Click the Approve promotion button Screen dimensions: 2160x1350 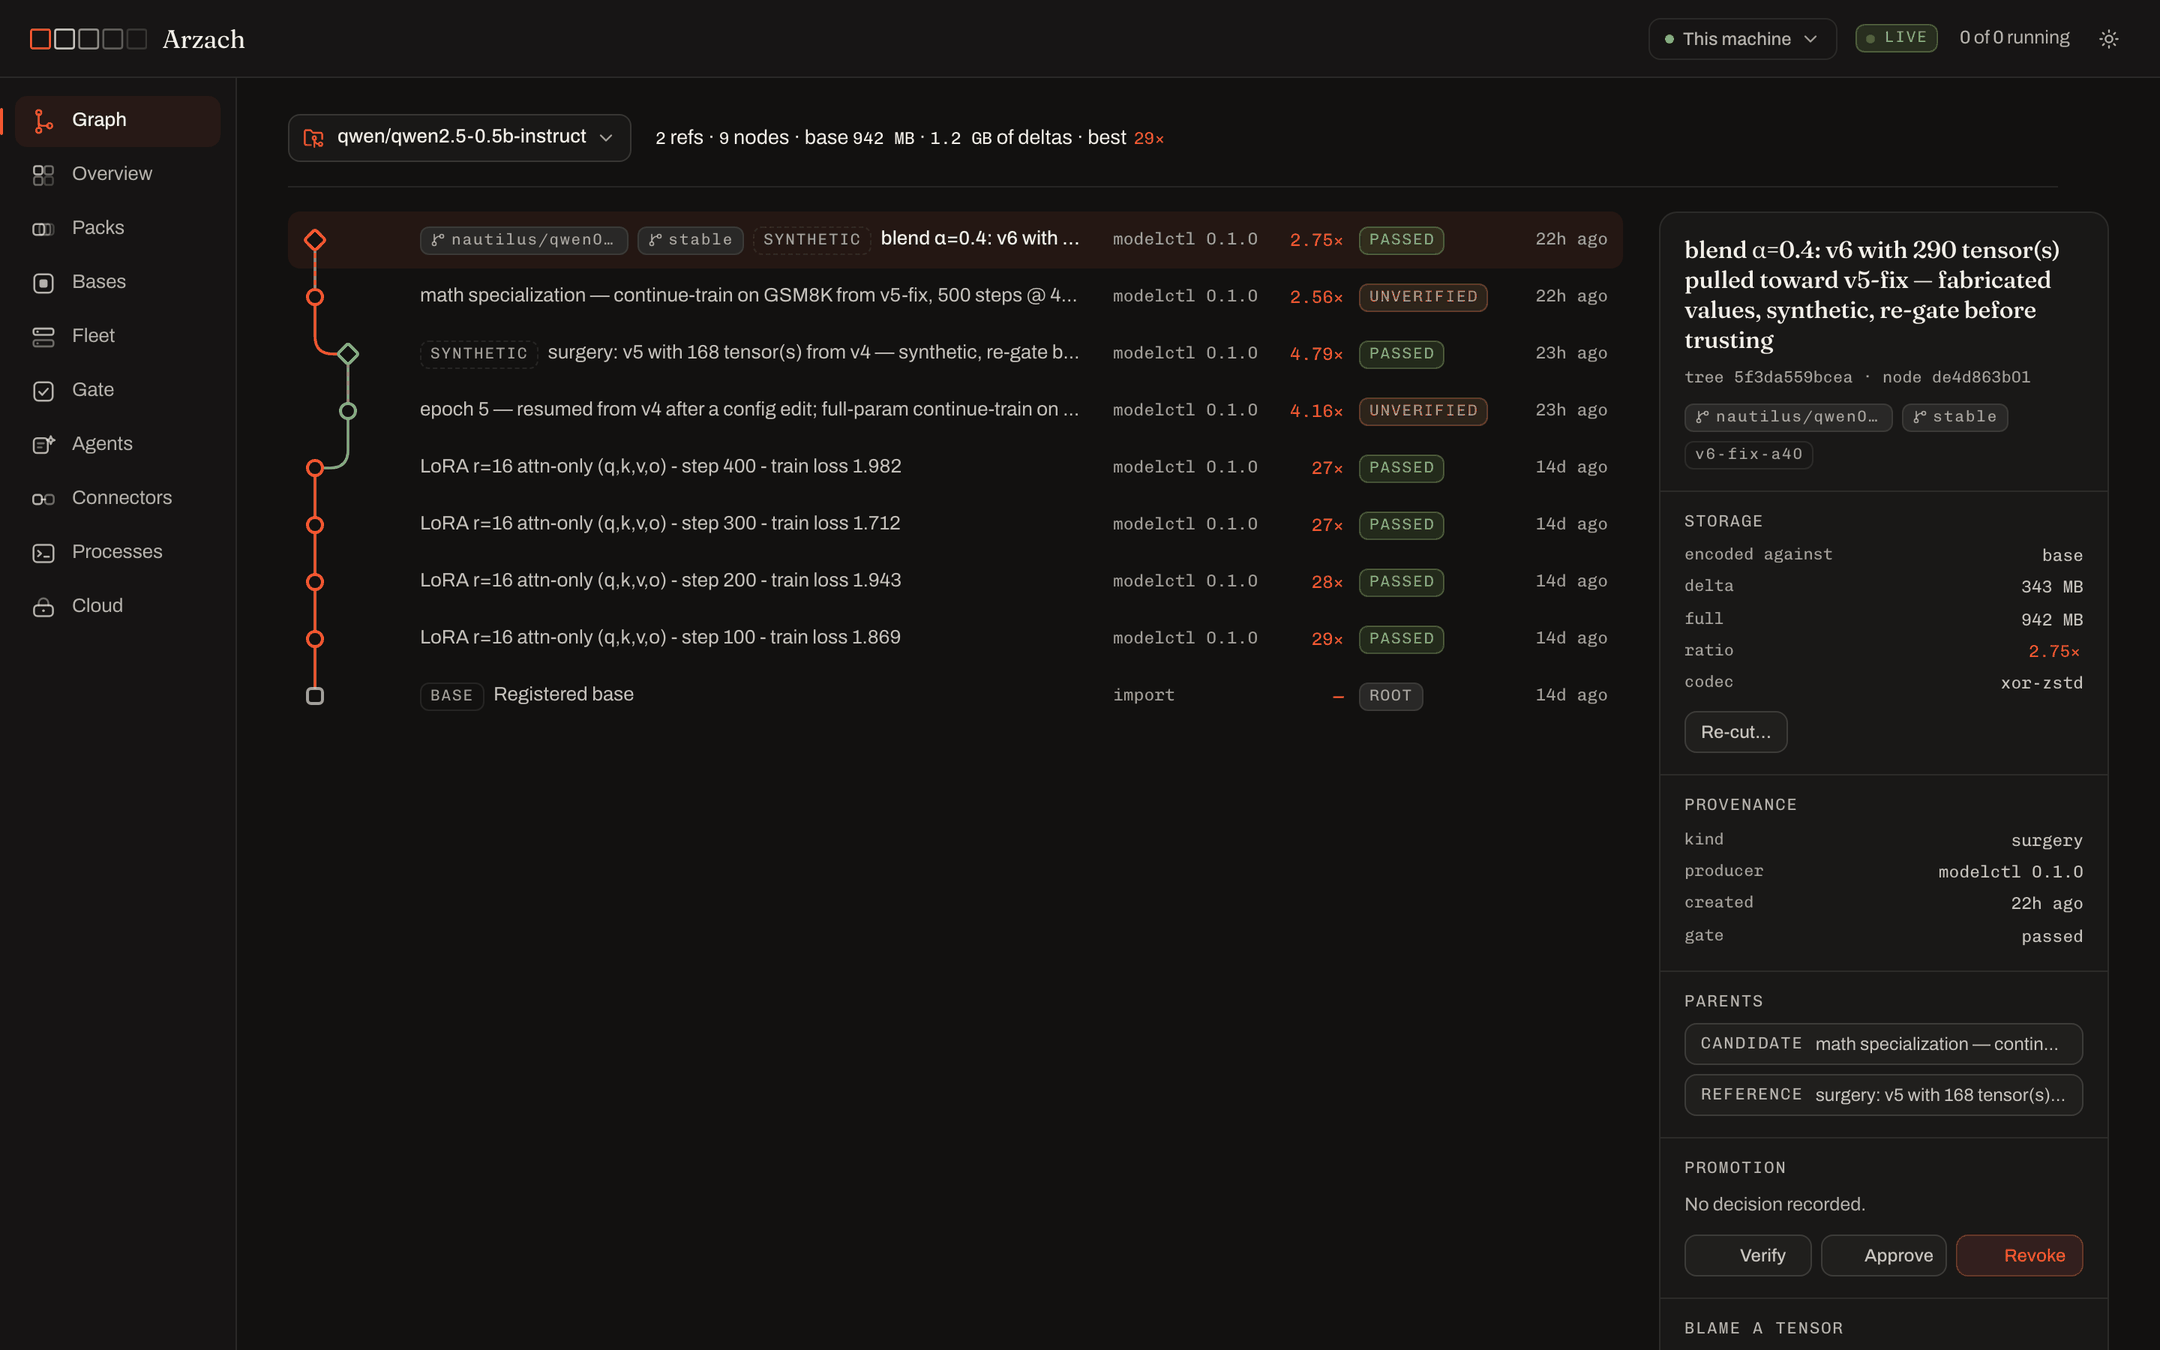[x=1883, y=1256]
